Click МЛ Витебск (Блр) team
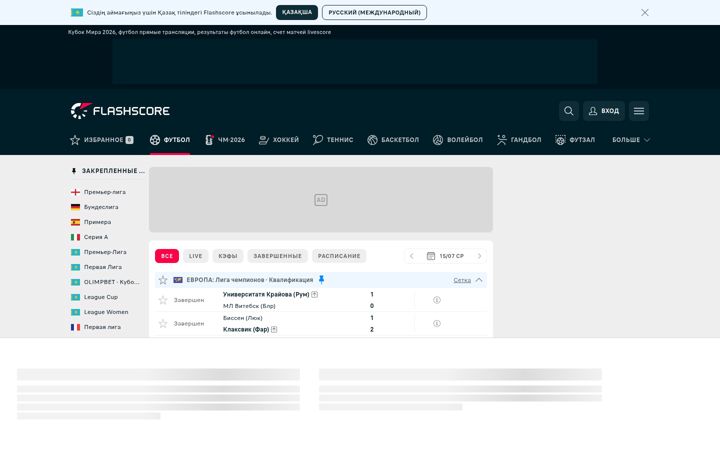This screenshot has height=450, width=720. click(x=249, y=306)
